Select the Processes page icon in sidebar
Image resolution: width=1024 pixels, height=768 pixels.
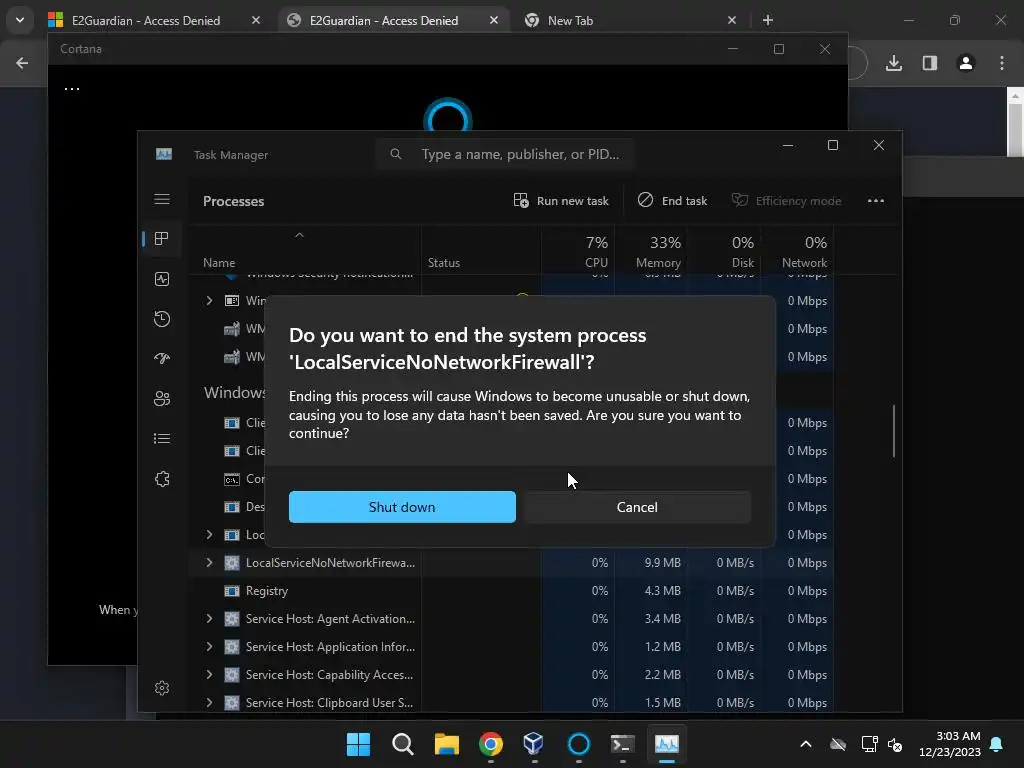162,238
